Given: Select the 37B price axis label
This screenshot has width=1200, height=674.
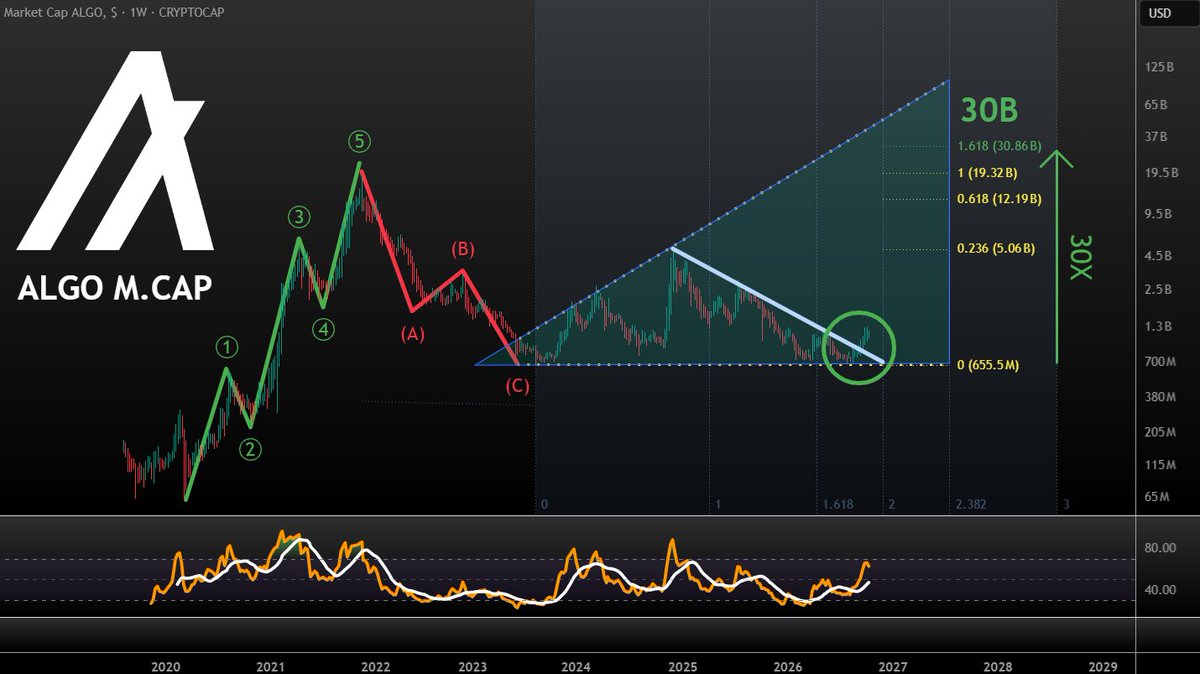Looking at the screenshot, I should point(1158,137).
